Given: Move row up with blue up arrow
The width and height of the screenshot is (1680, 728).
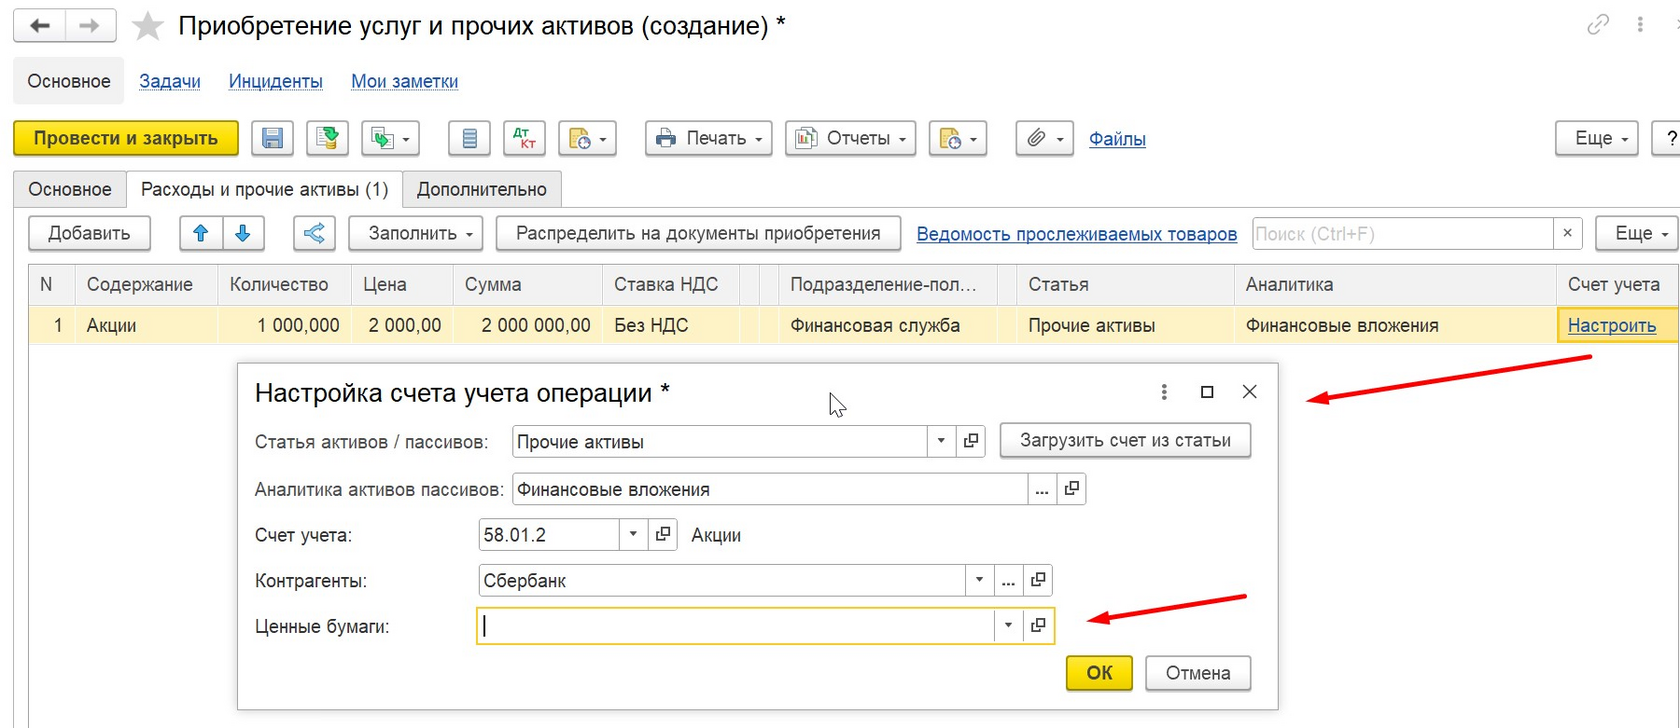Looking at the screenshot, I should (x=200, y=233).
